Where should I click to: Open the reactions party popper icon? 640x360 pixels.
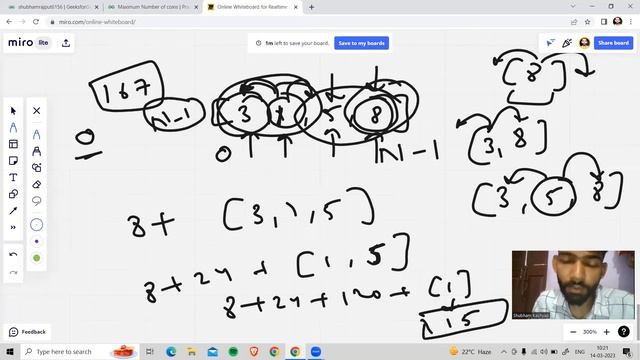[x=567, y=43]
